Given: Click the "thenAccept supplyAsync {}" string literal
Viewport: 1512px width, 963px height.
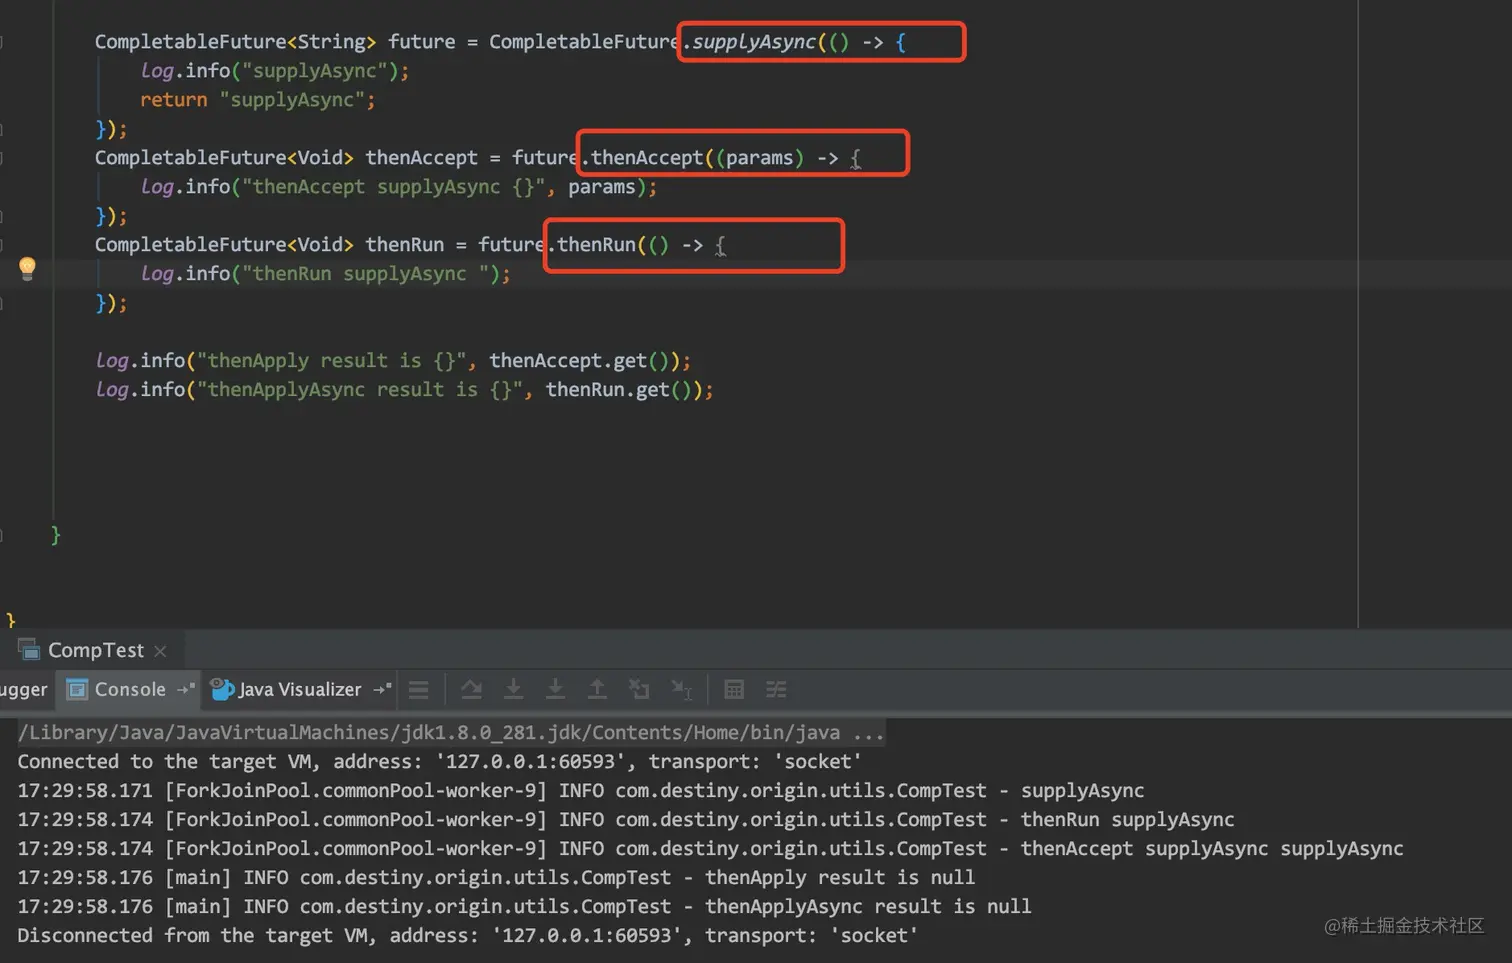Looking at the screenshot, I should [x=393, y=187].
